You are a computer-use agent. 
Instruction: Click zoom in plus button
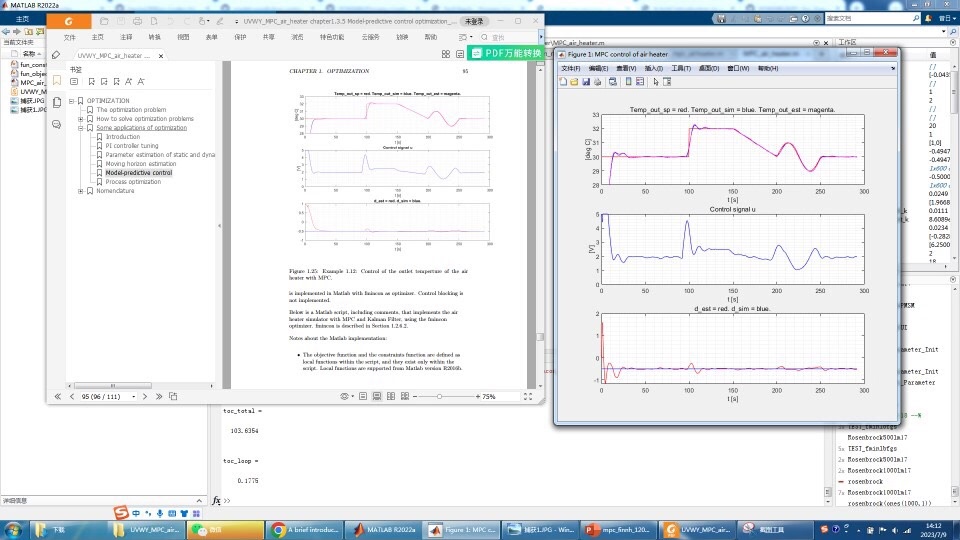pyautogui.click(x=478, y=397)
